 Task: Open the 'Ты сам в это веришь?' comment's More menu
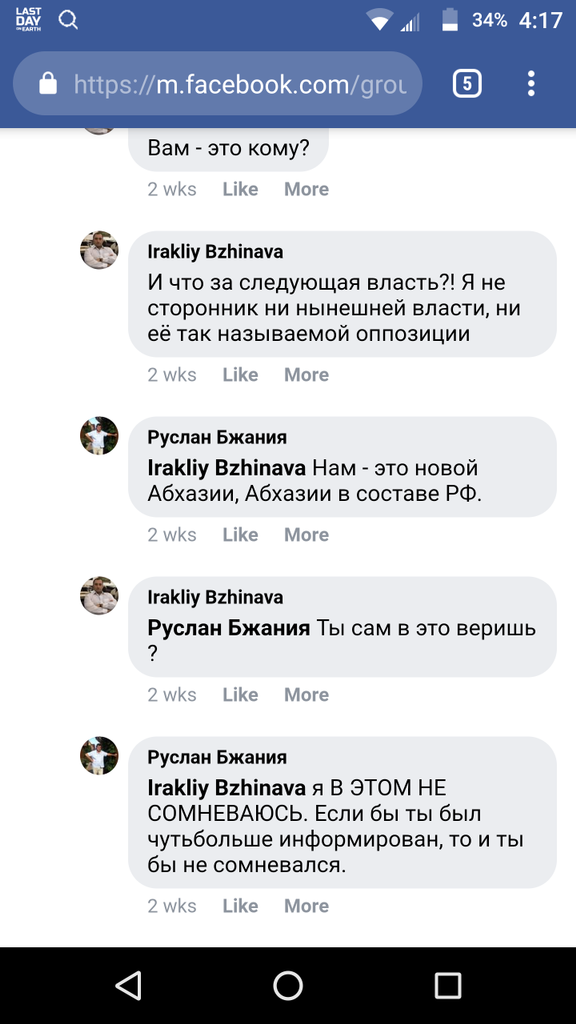pyautogui.click(x=306, y=694)
